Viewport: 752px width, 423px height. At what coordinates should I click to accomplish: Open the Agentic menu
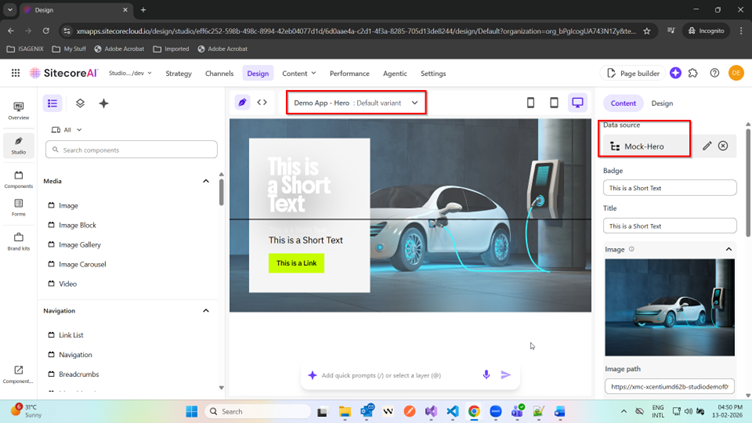(x=395, y=73)
